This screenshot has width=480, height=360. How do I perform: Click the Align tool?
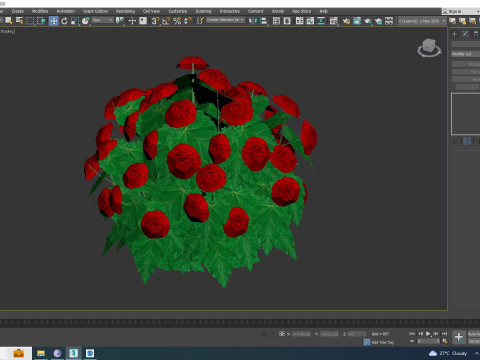pyautogui.click(x=264, y=21)
